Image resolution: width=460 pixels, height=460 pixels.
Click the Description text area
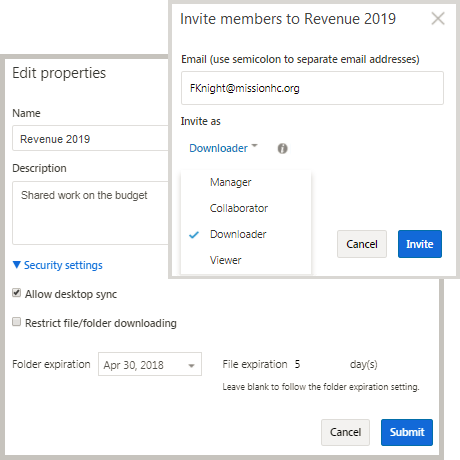(x=91, y=213)
